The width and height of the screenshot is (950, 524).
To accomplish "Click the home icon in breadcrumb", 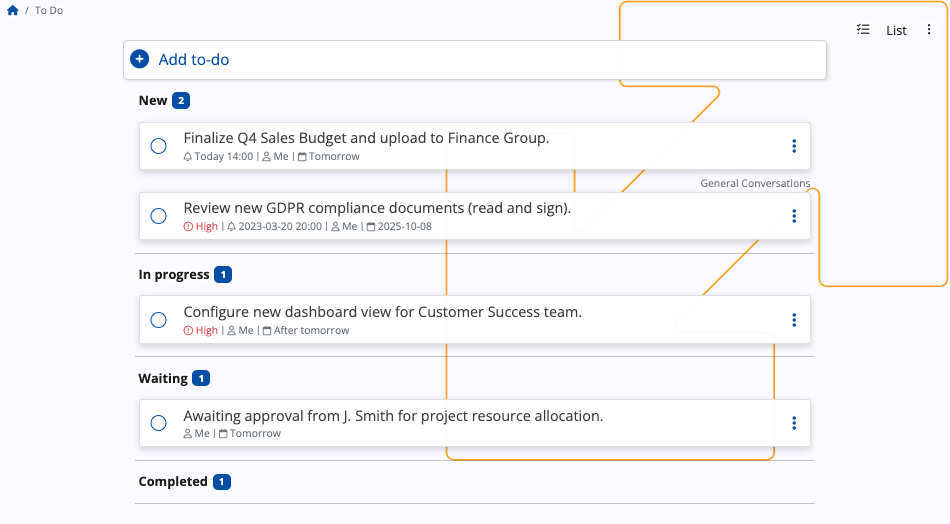I will pyautogui.click(x=13, y=10).
